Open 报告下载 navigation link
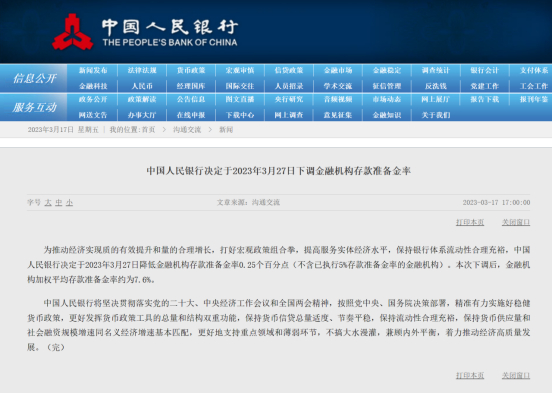The width and height of the screenshot is (553, 394). click(x=485, y=99)
